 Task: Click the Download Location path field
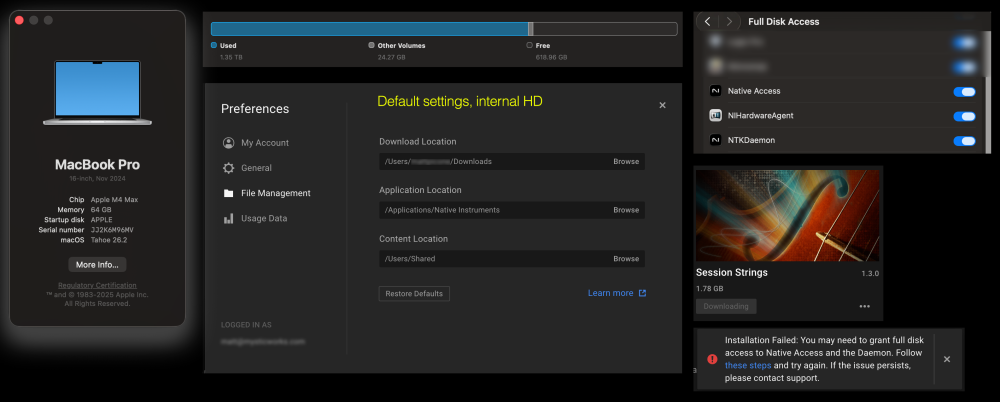[x=511, y=161]
